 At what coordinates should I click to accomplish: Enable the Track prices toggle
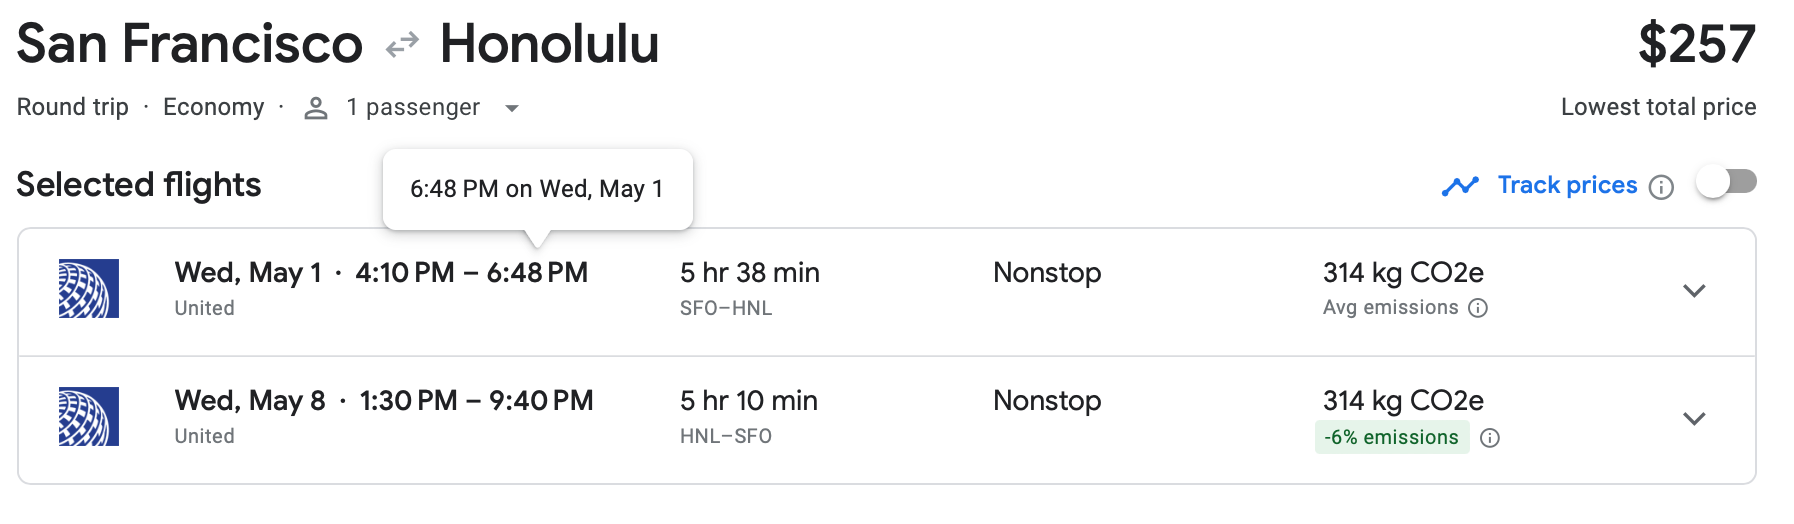tap(1726, 182)
